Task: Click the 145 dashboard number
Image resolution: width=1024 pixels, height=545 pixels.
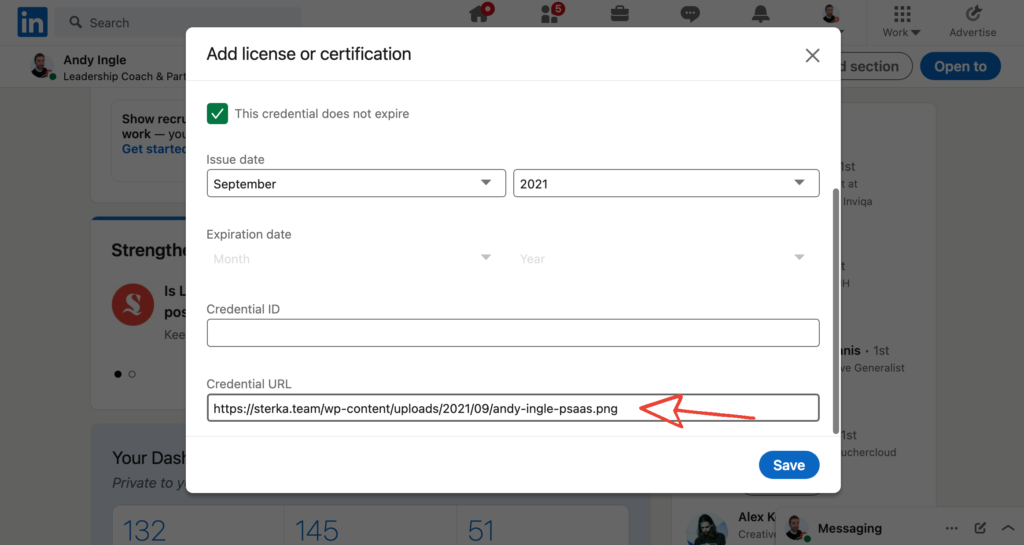Action: (317, 531)
